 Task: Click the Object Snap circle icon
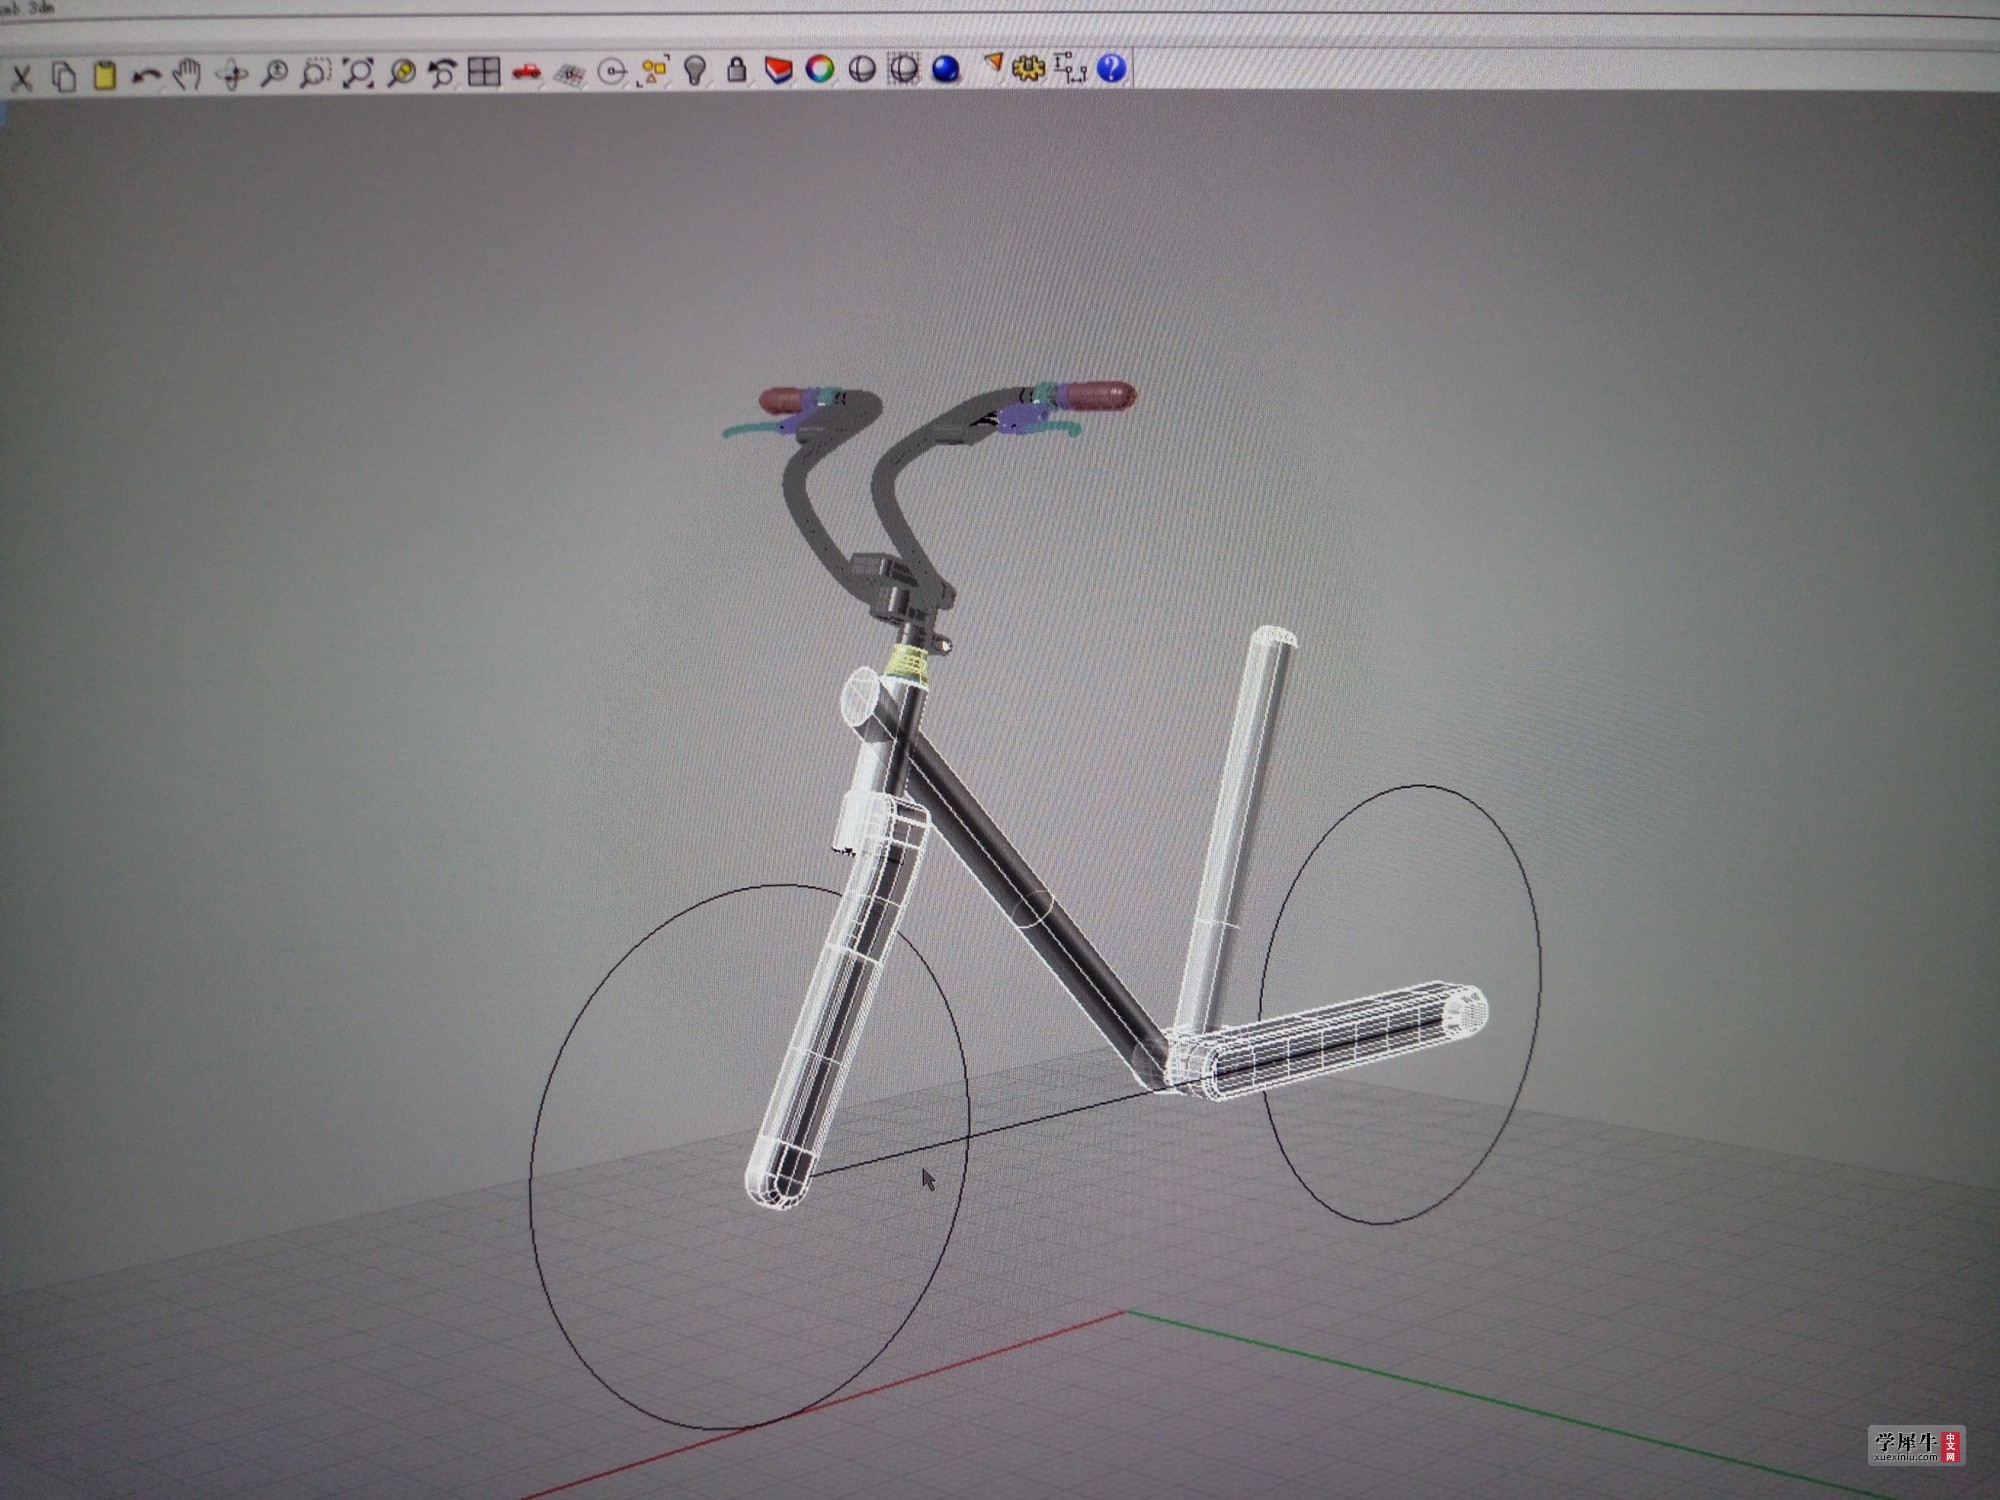(x=611, y=71)
